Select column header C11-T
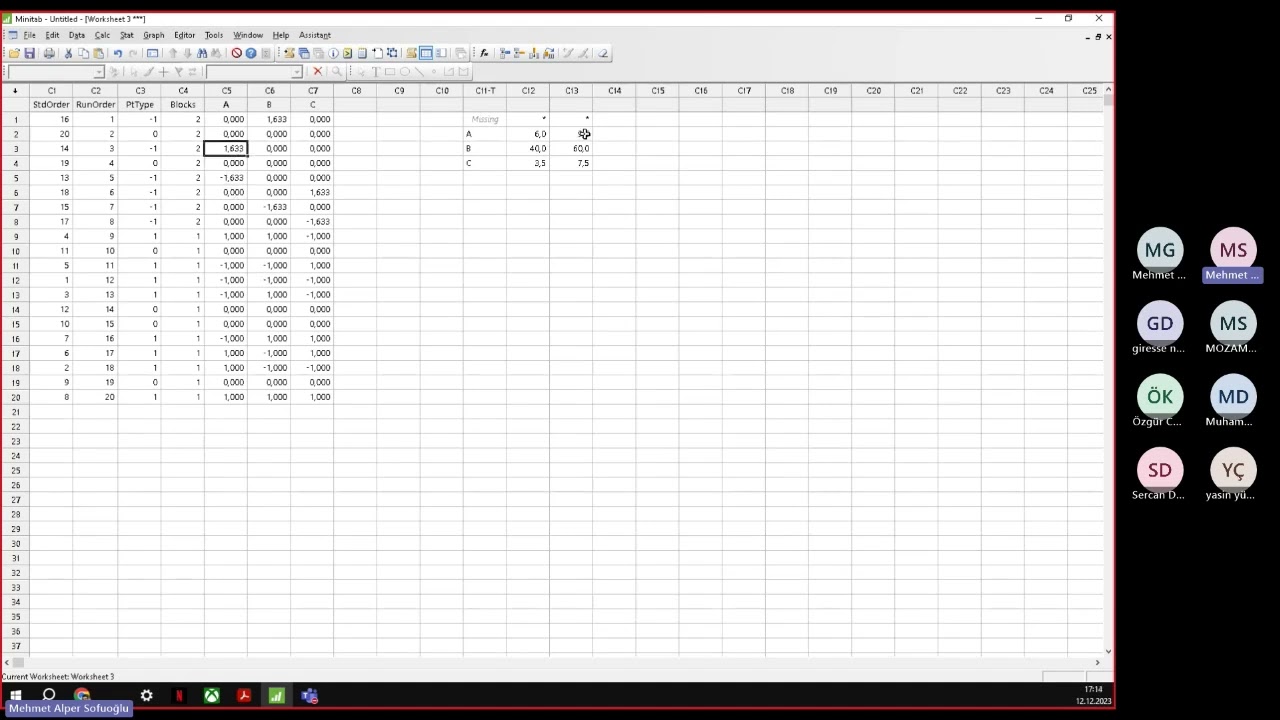 click(x=485, y=90)
